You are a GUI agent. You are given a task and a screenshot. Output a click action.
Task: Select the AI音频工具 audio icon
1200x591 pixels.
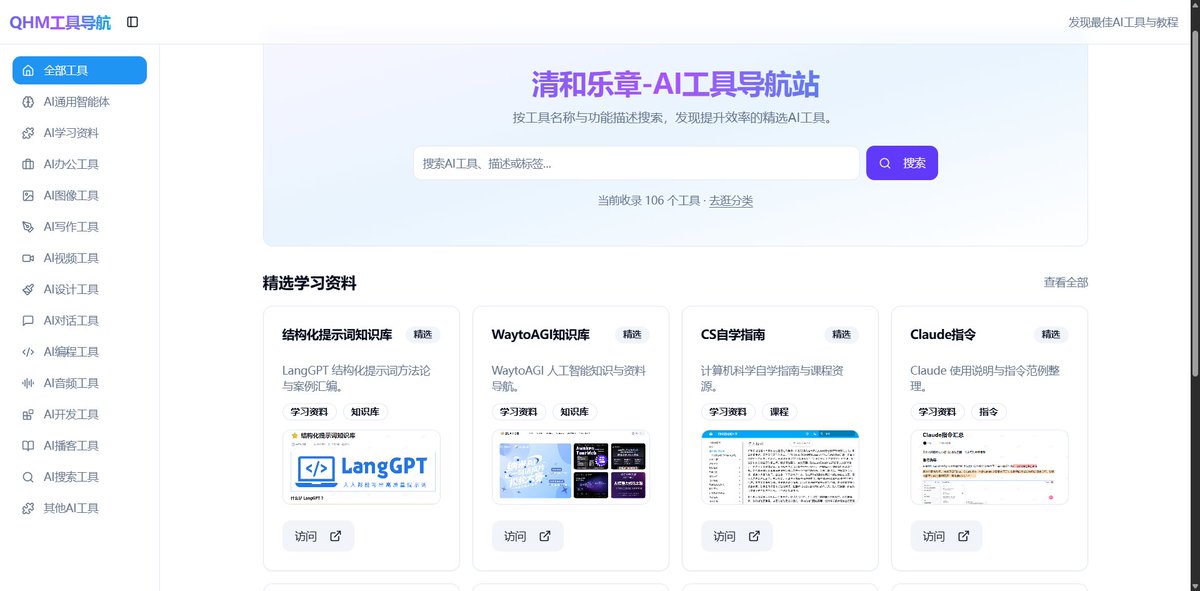(26, 382)
